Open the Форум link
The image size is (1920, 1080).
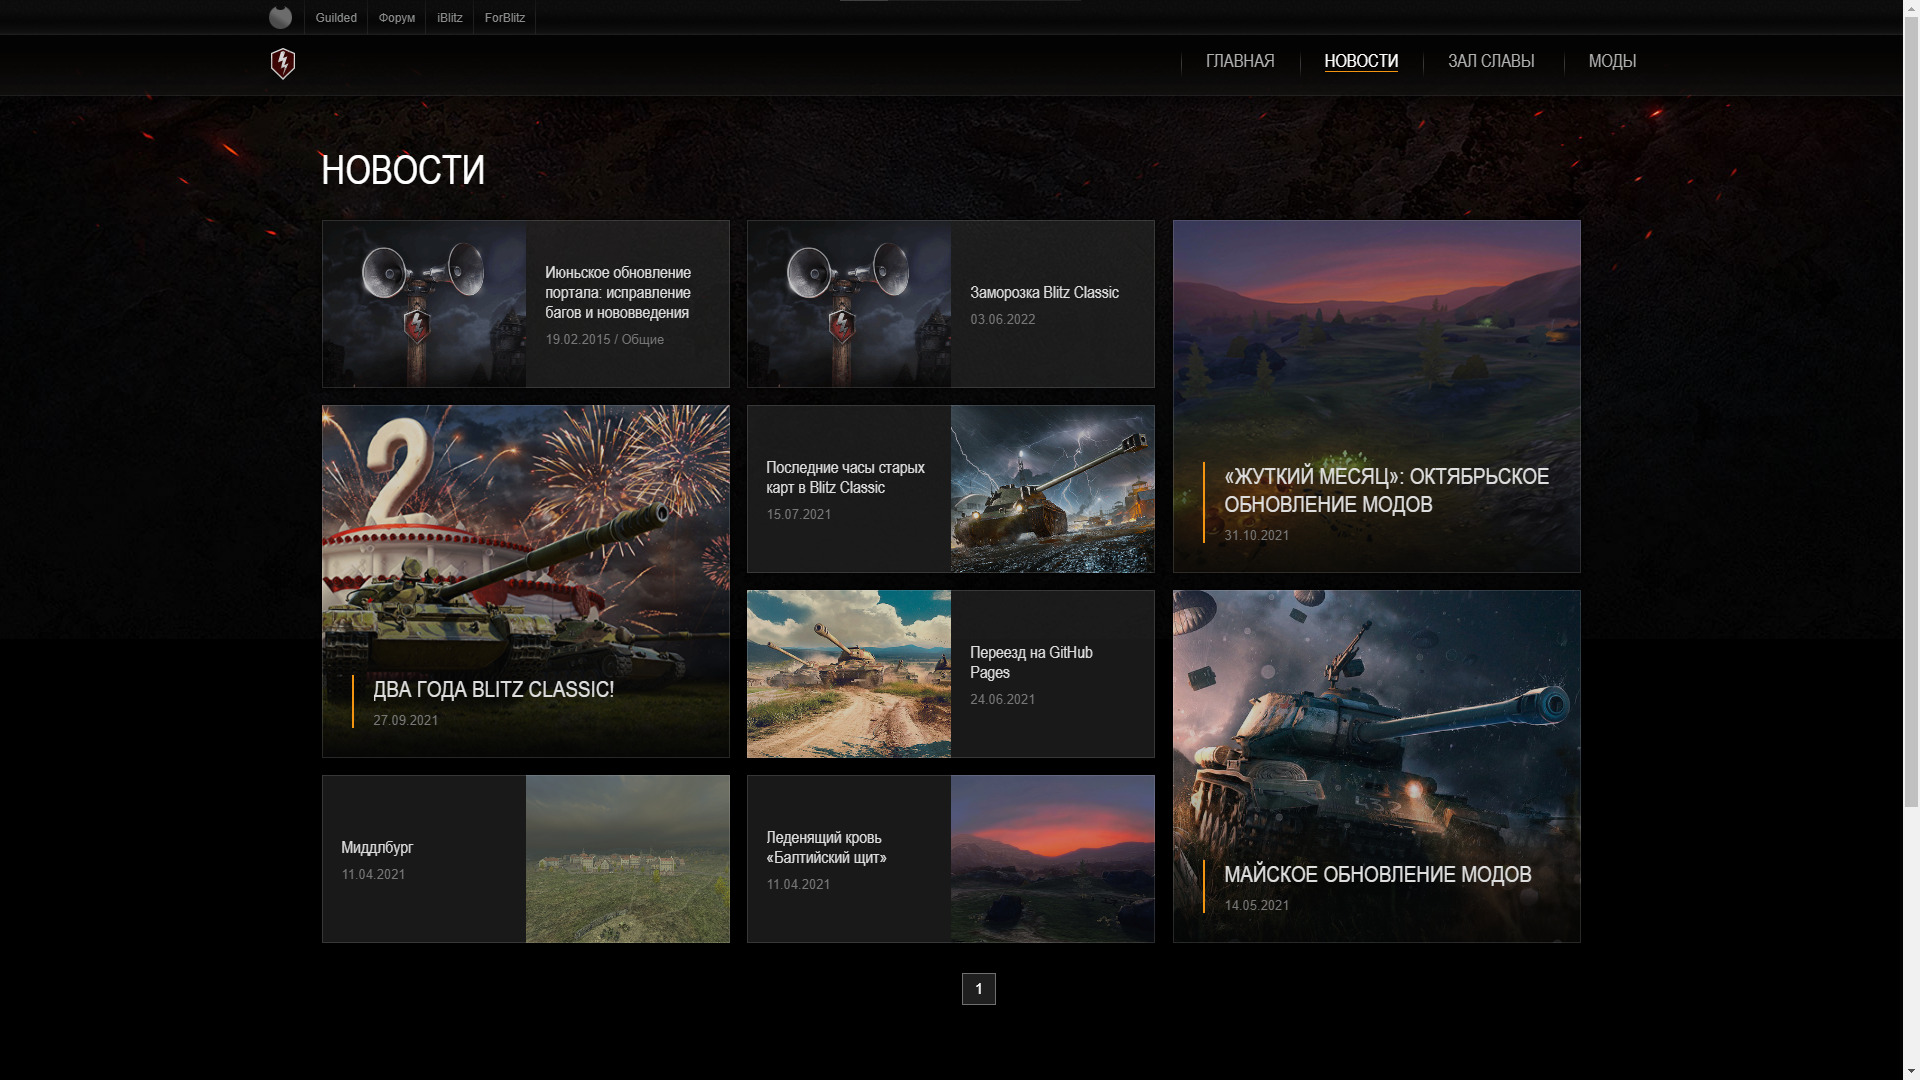coord(396,18)
